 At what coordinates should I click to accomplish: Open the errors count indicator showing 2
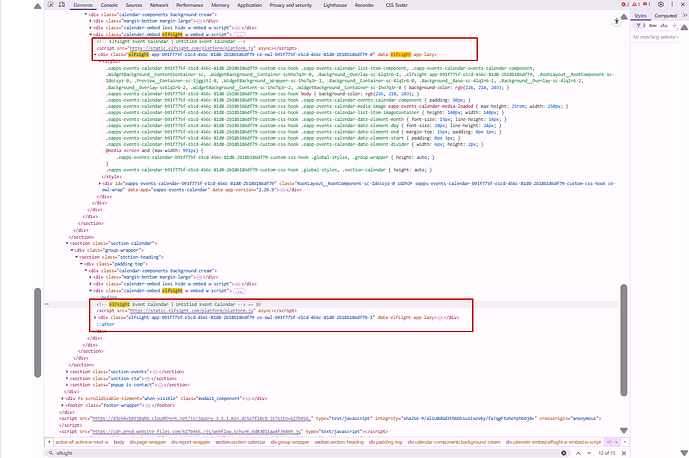point(625,4)
